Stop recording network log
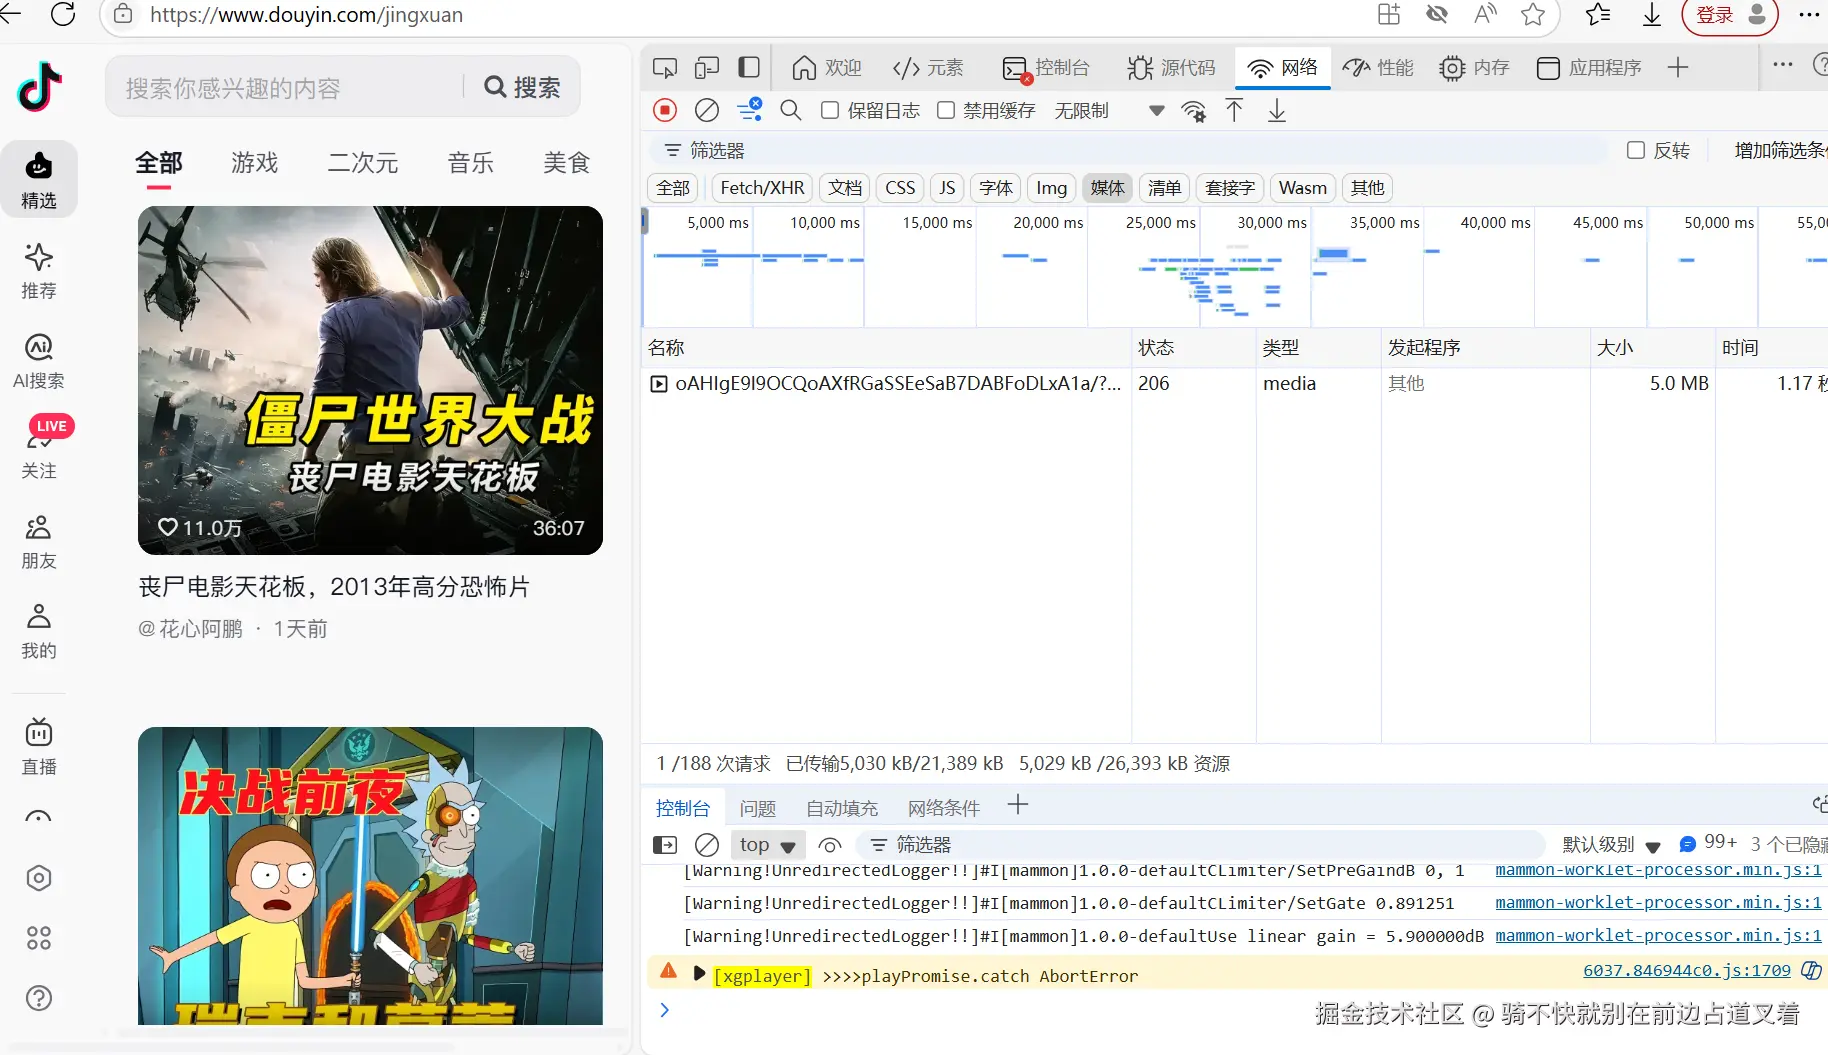Screen dimensions: 1828x1055 point(665,110)
